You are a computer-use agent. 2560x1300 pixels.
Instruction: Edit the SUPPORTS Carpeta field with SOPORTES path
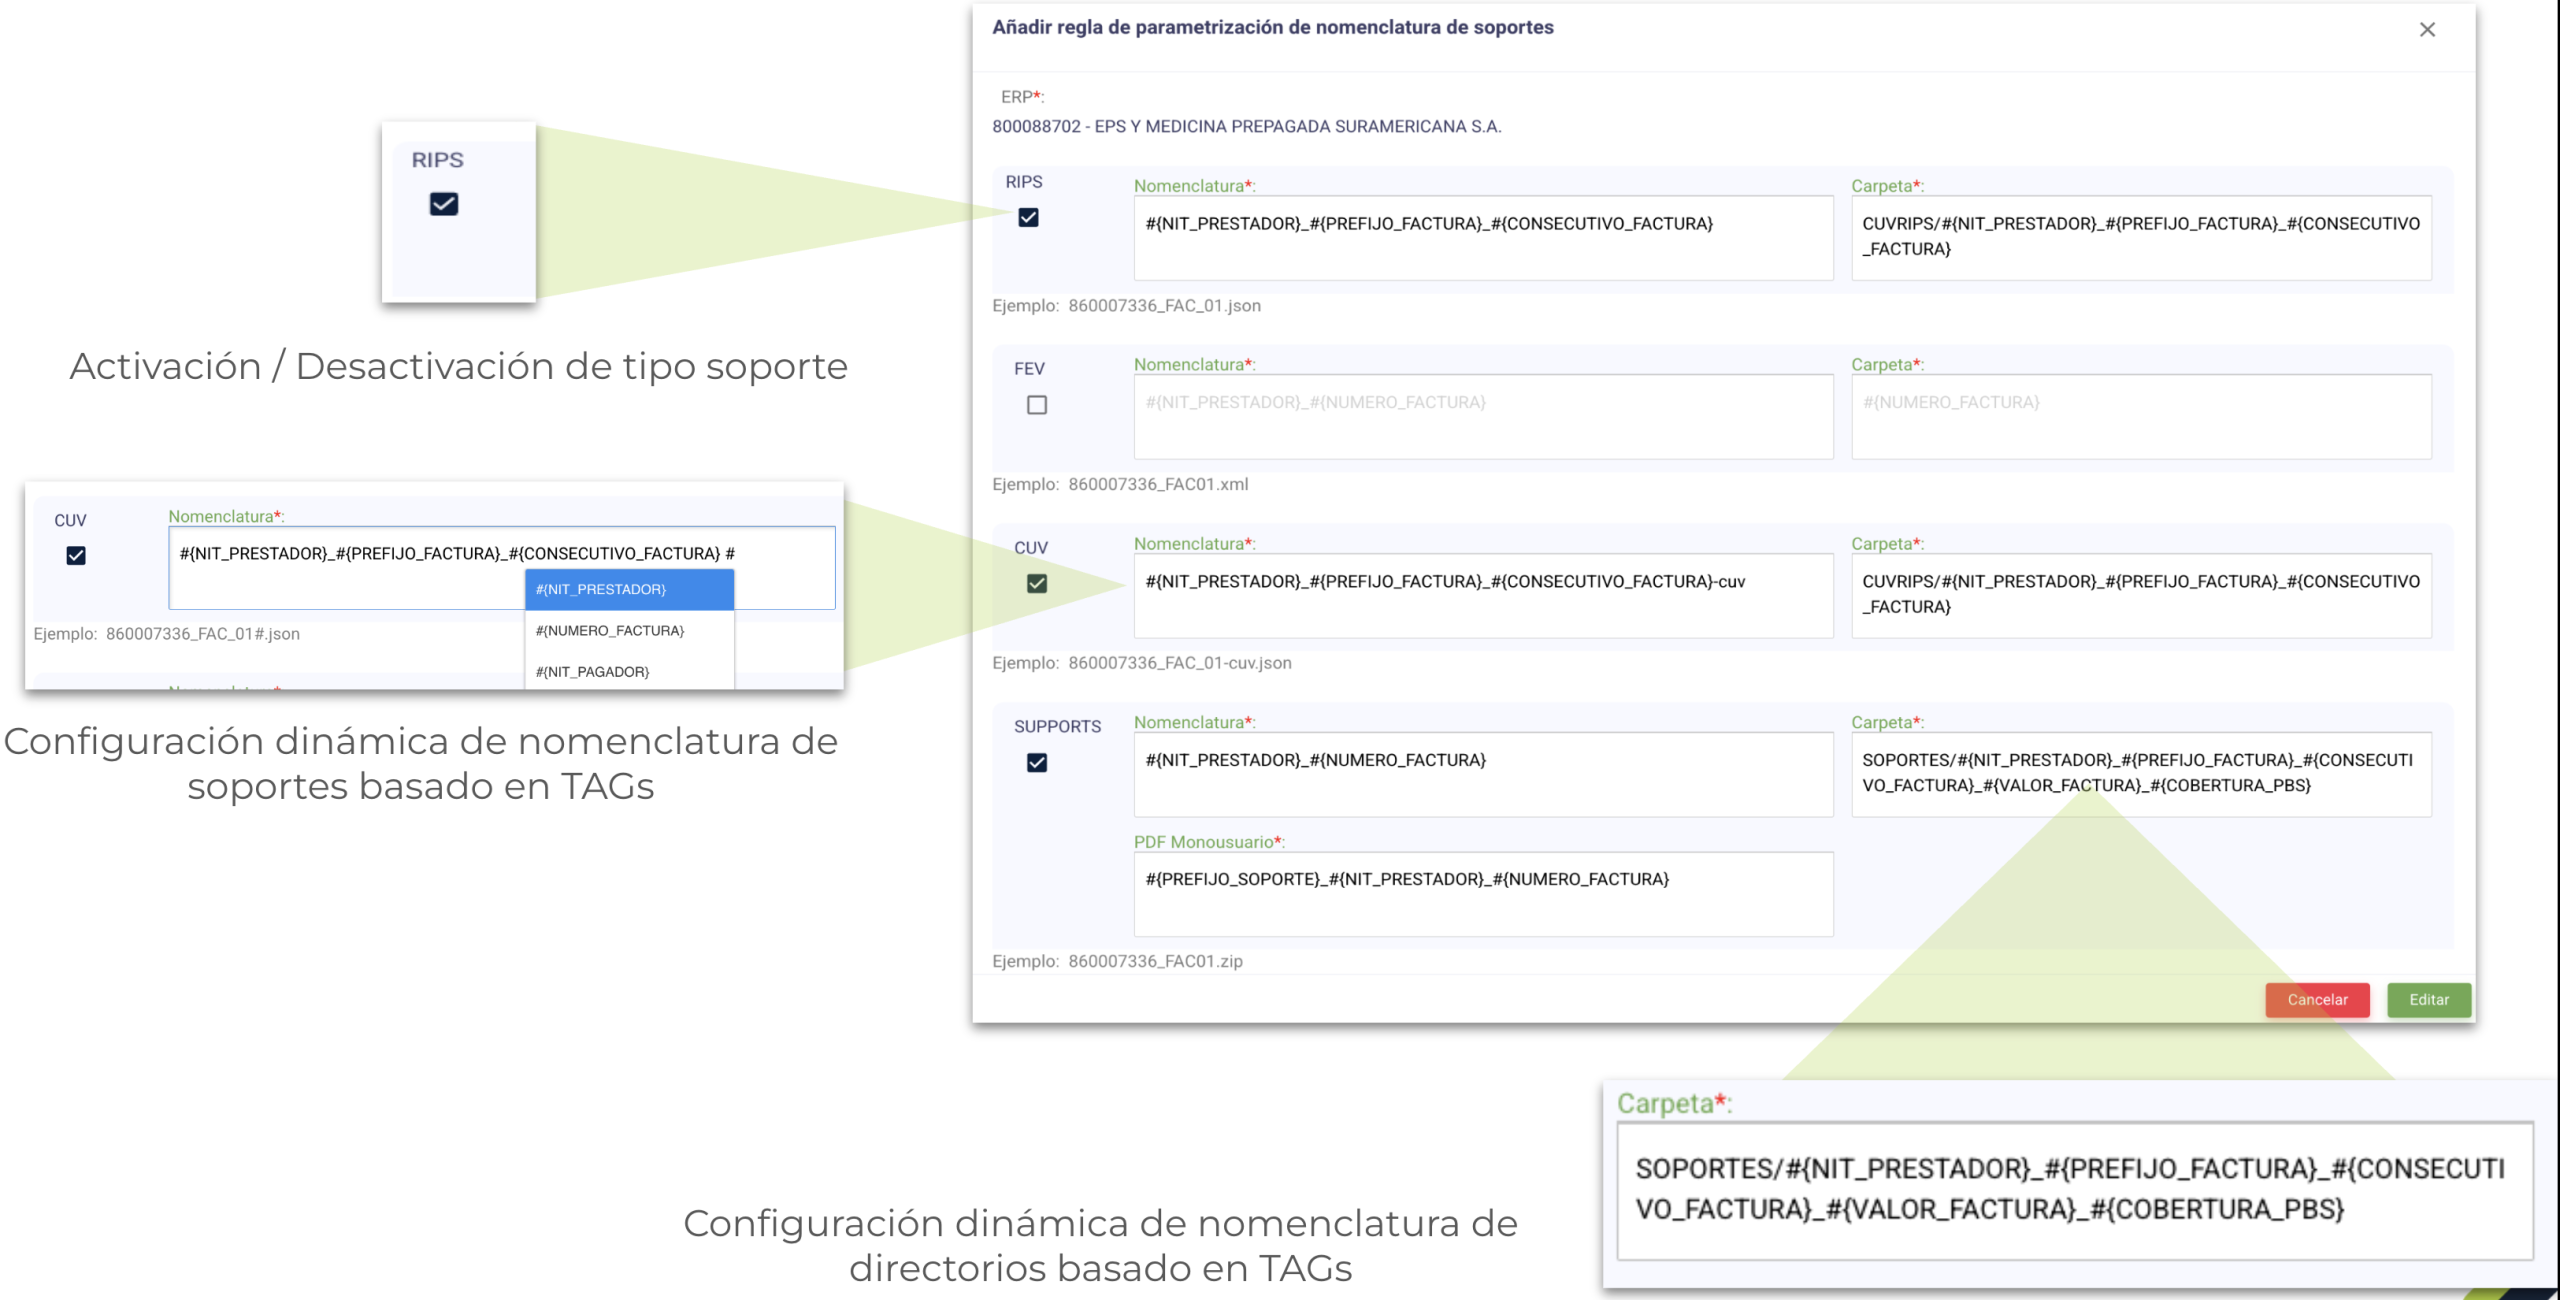[2141, 775]
